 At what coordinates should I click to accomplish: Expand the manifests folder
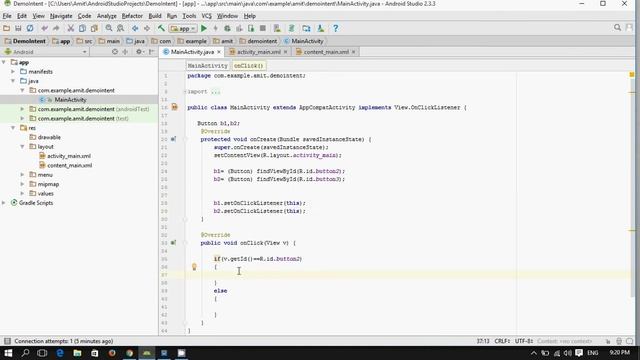[13, 72]
